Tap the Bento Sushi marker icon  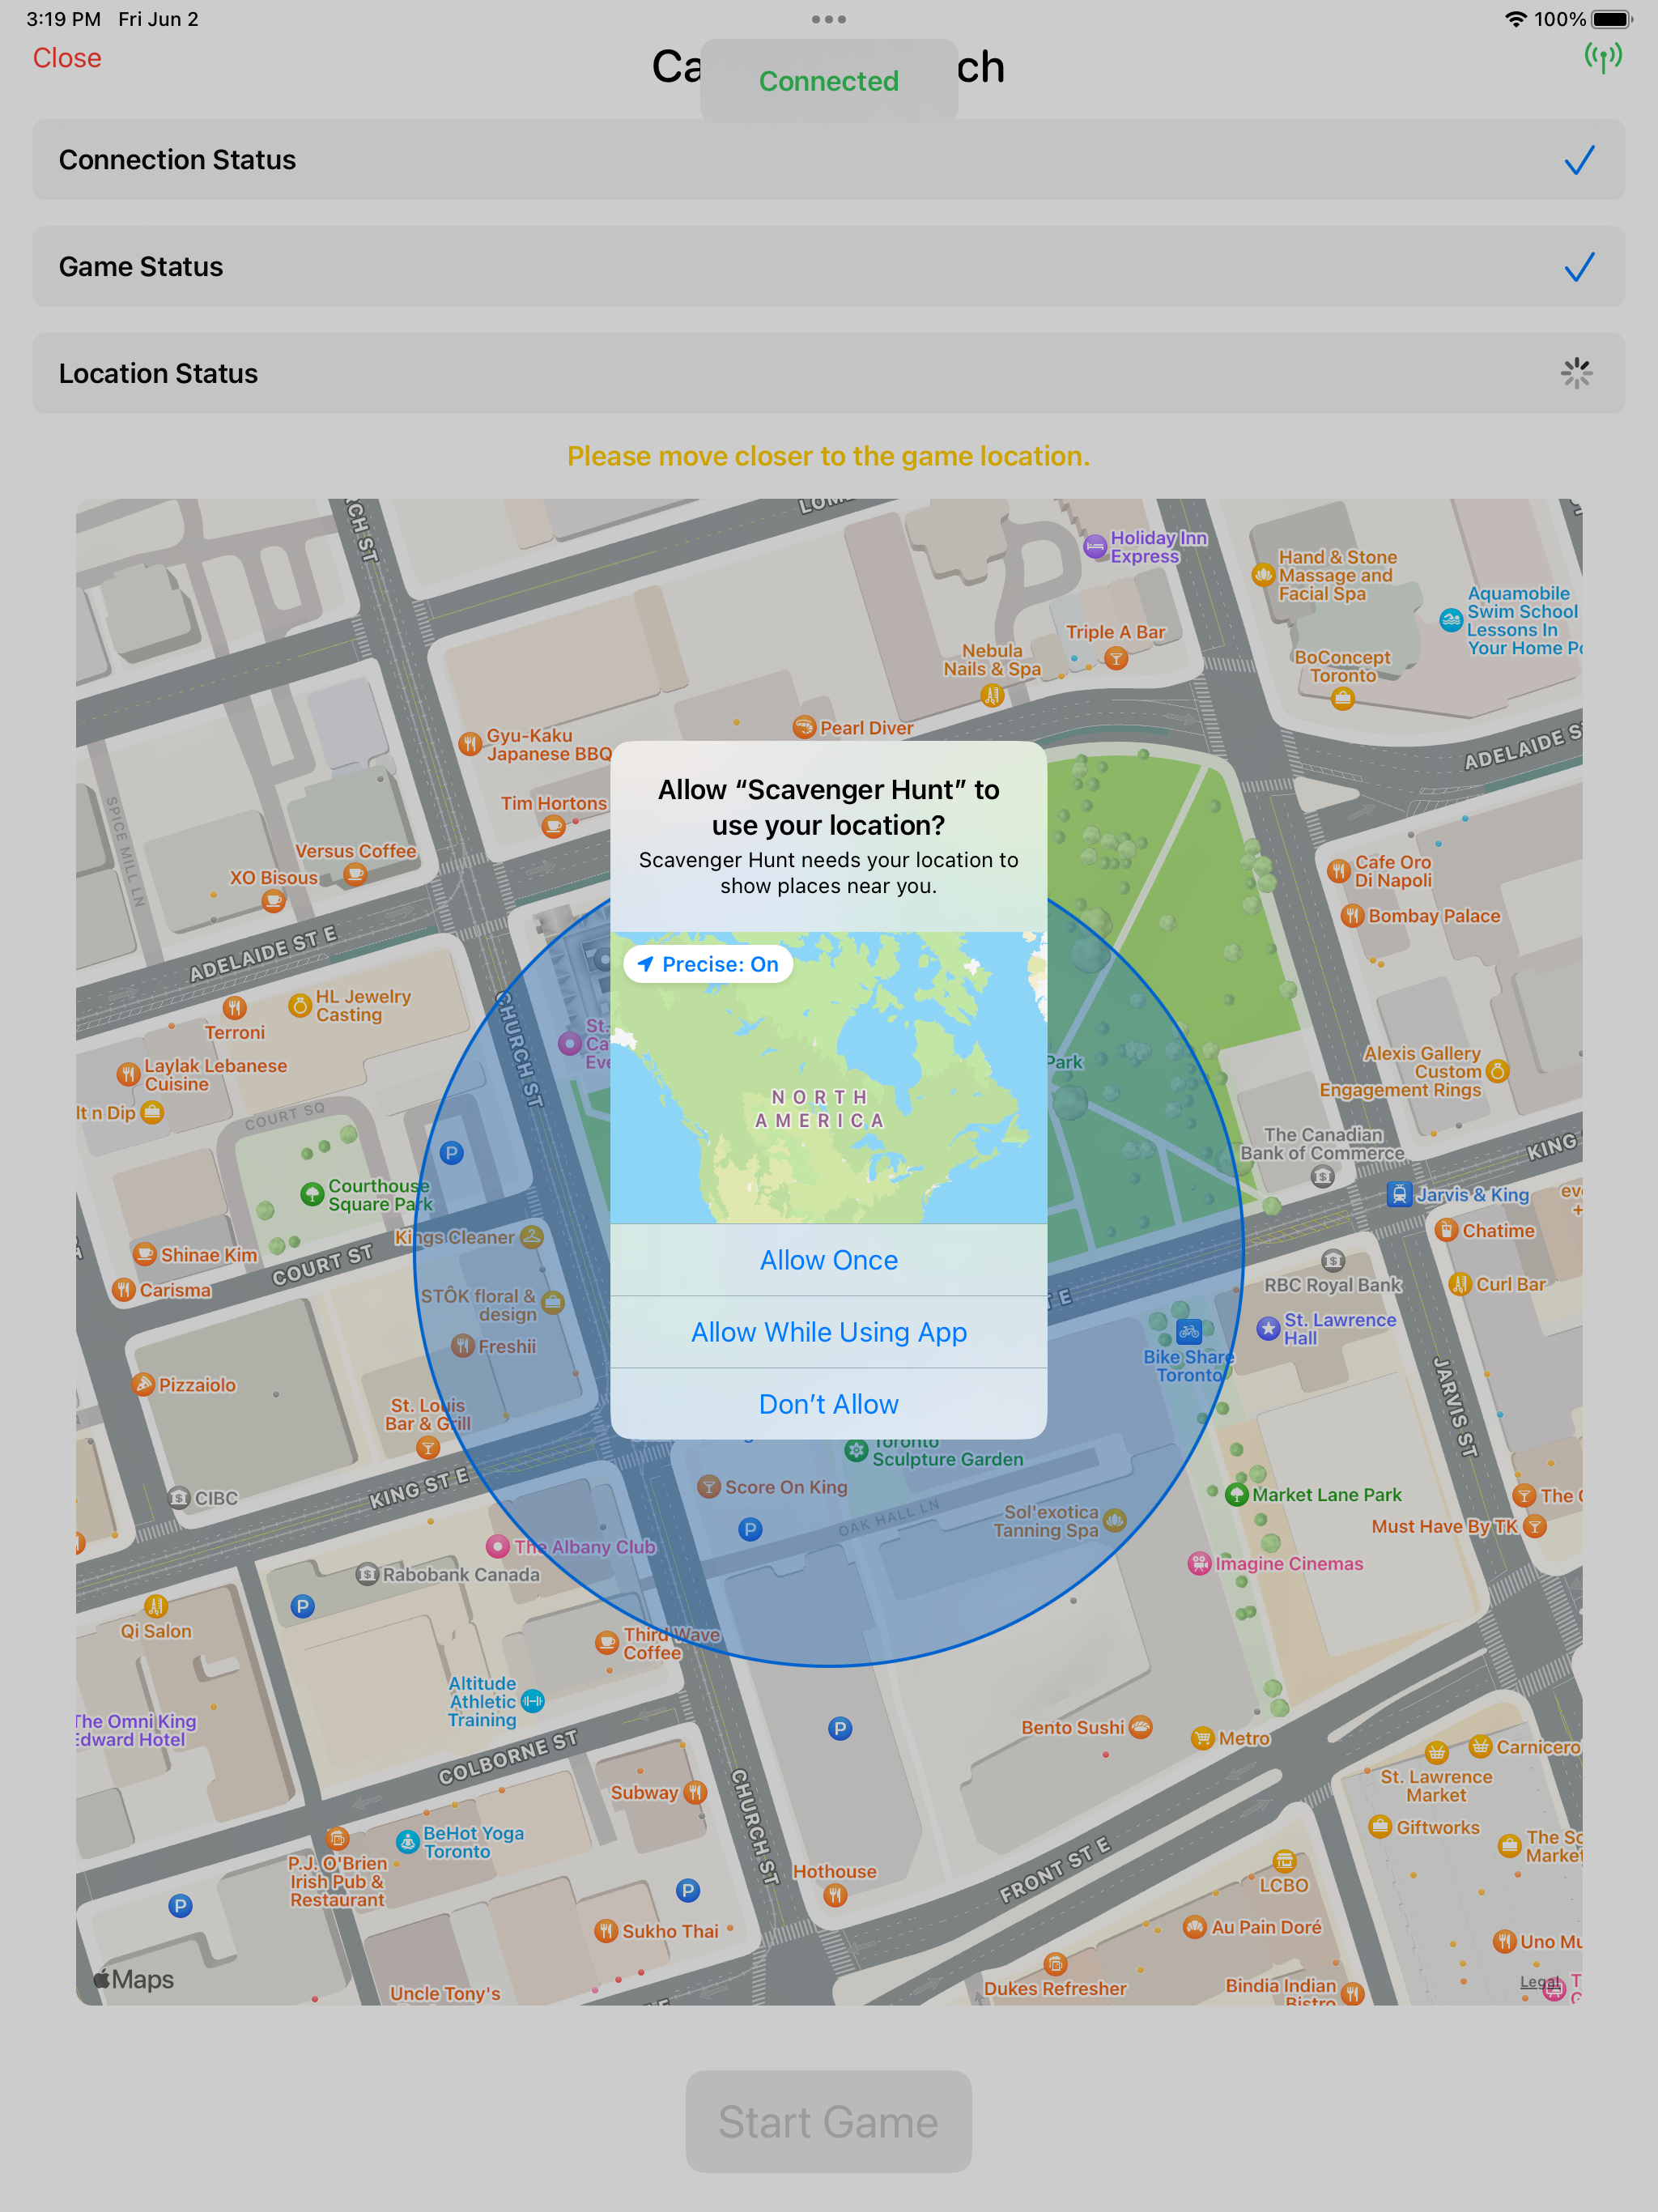(1140, 1727)
